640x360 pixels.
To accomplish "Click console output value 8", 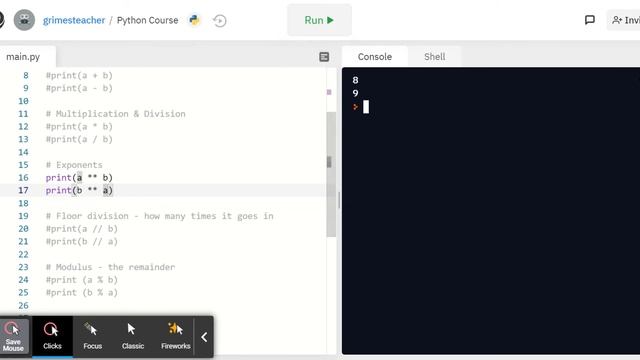I will pyautogui.click(x=355, y=80).
